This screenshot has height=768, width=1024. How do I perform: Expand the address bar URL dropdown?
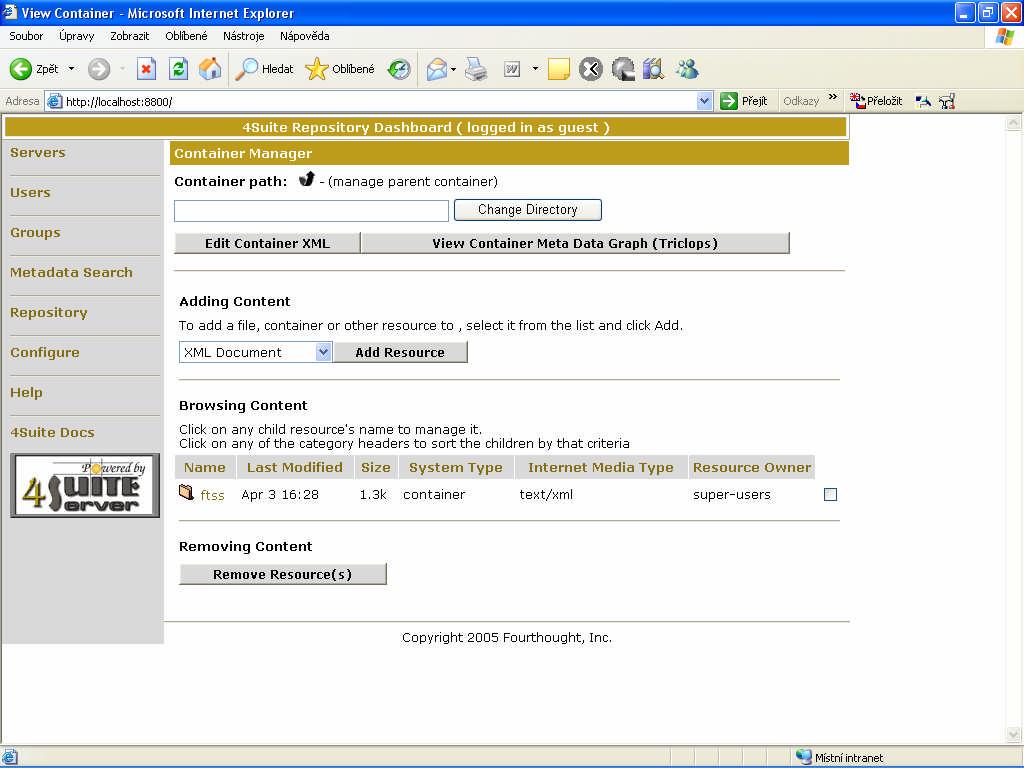pos(705,101)
